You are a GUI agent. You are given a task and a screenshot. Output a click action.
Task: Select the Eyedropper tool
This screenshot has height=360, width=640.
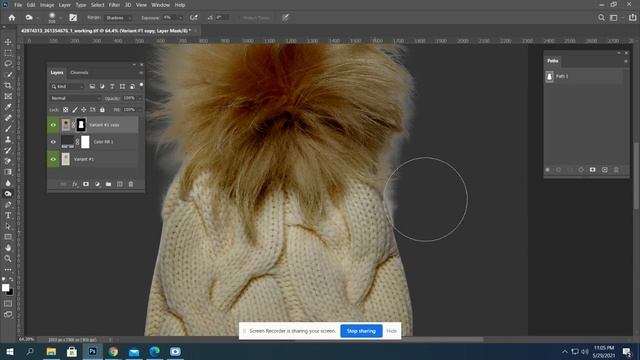8,107
